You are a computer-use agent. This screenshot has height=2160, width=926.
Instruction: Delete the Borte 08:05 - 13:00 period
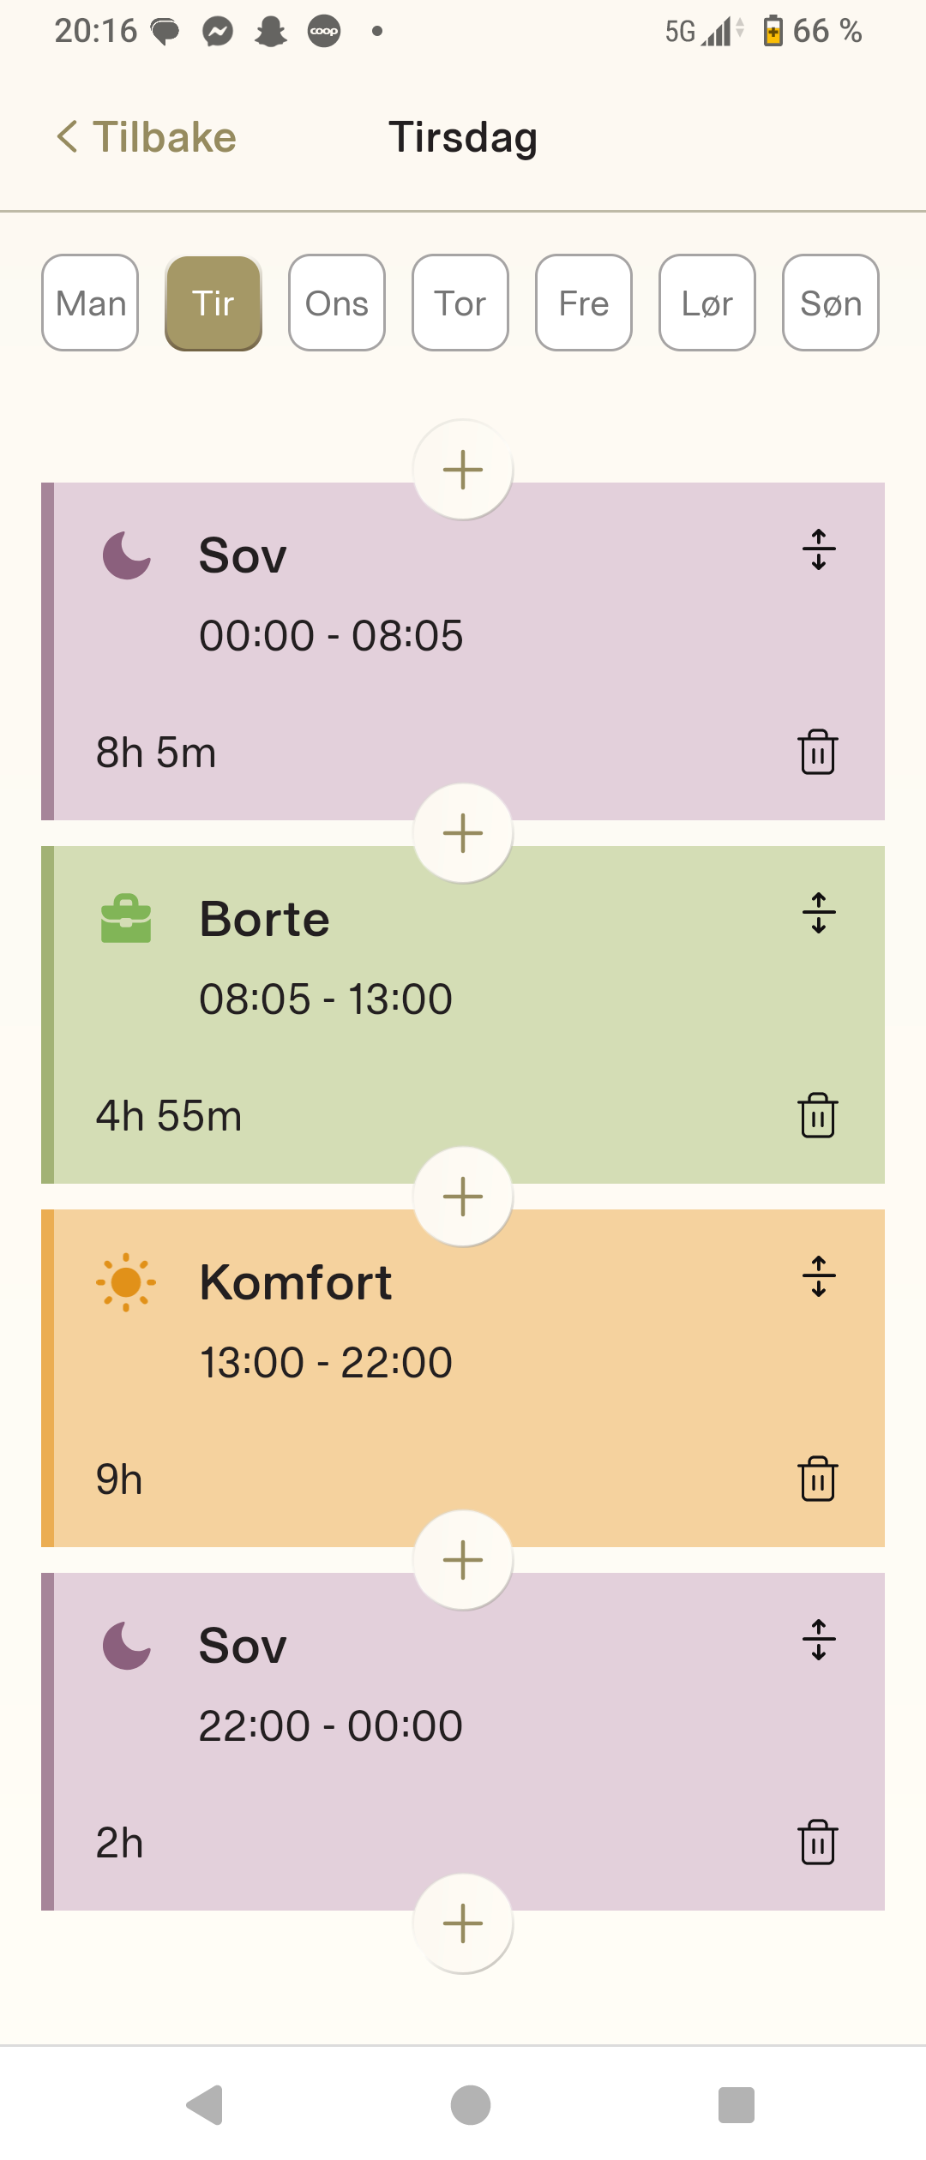pos(817,1115)
